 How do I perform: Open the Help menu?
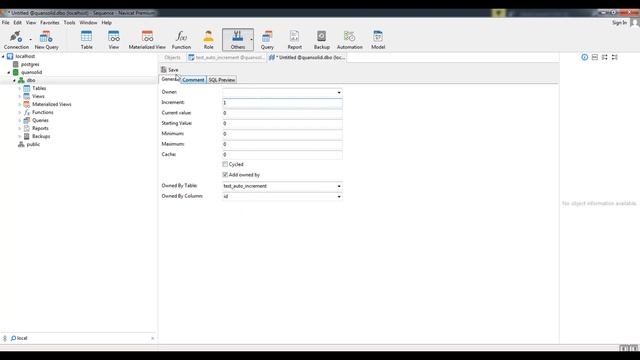(x=107, y=23)
